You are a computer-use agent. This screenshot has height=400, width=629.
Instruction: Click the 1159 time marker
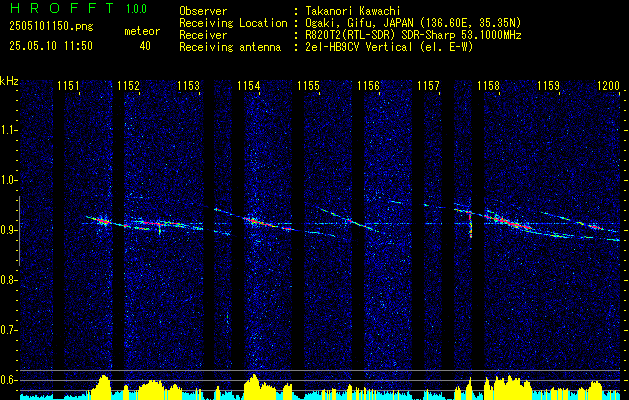coord(548,86)
